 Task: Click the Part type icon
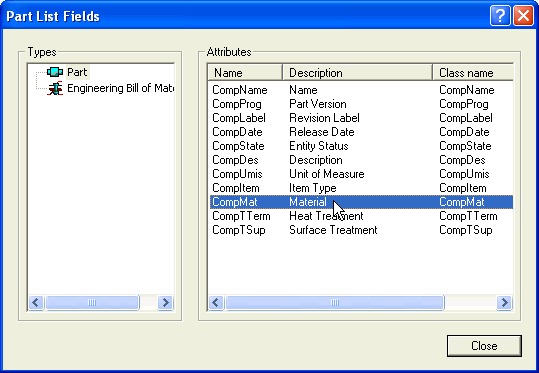55,72
